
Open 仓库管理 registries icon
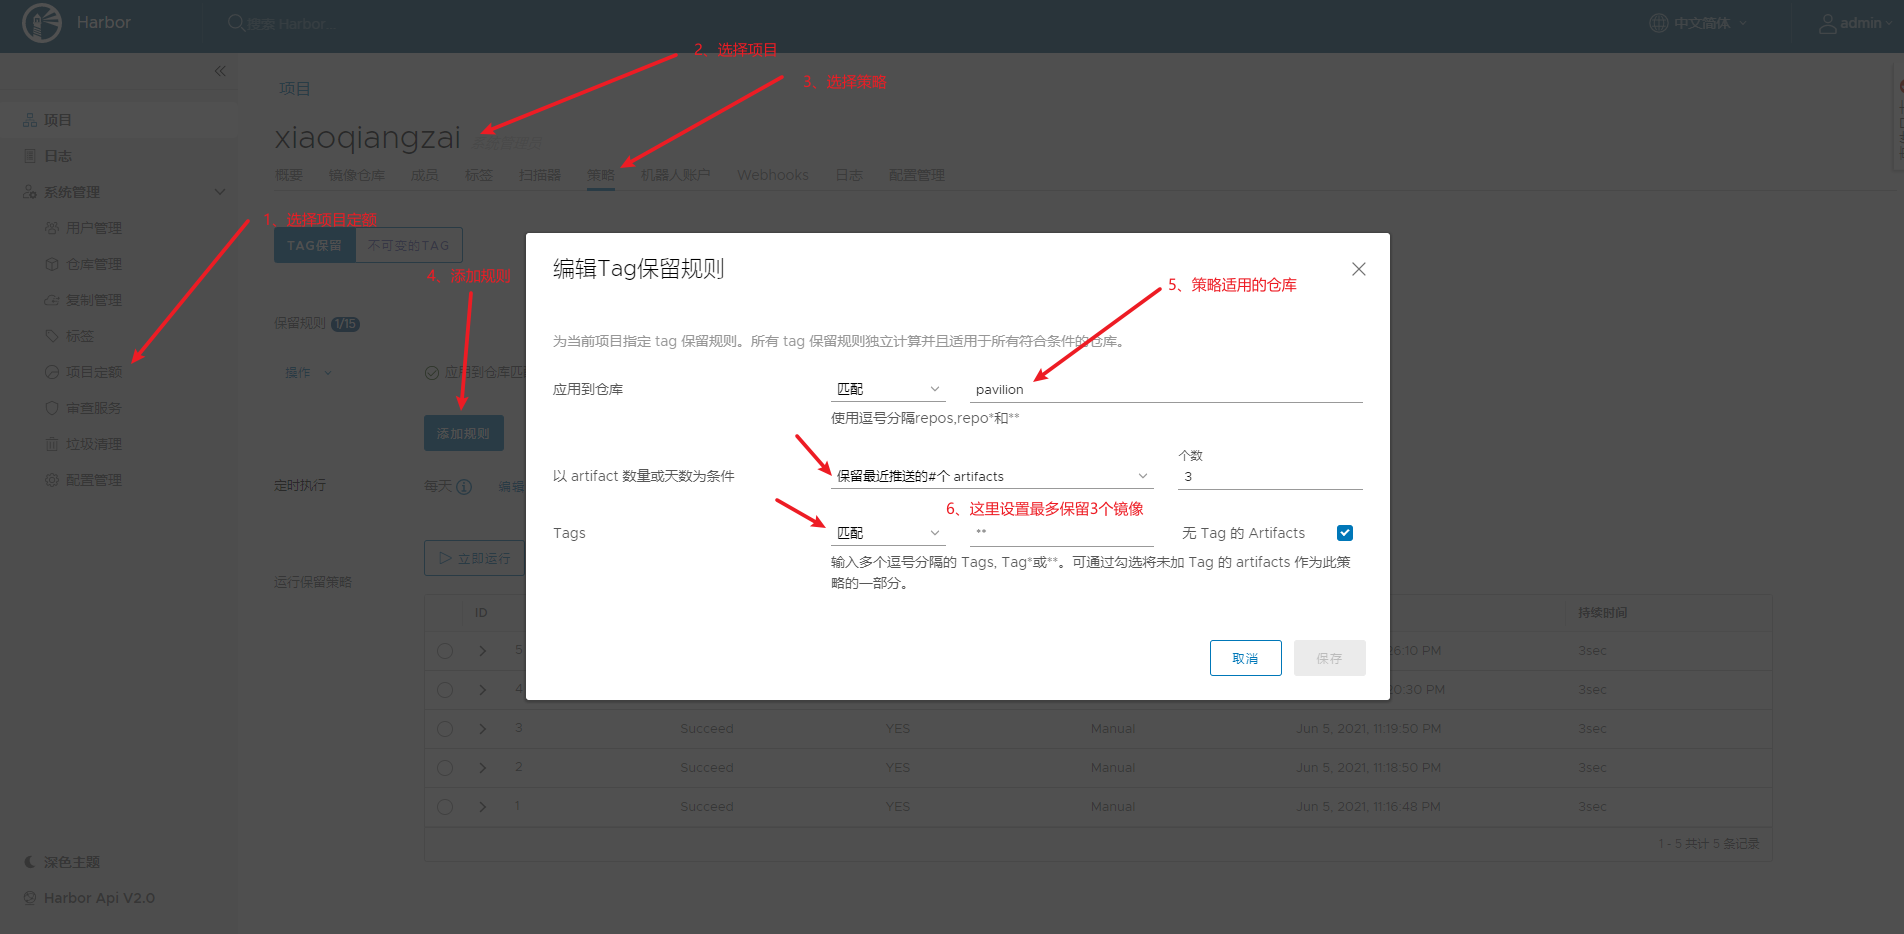click(52, 264)
